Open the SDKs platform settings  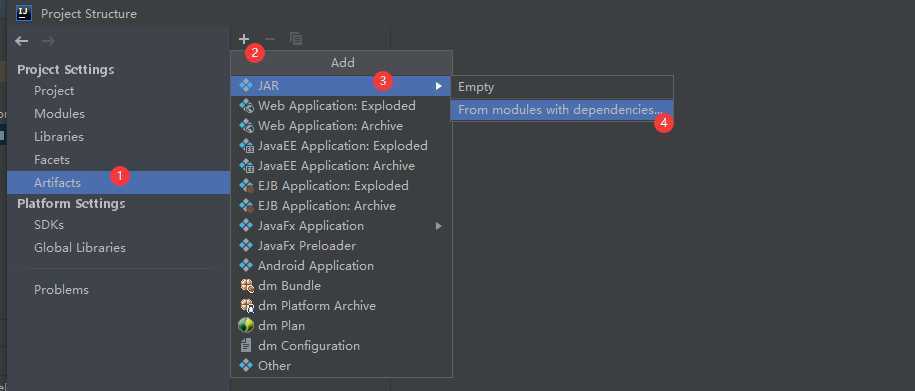pyautogui.click(x=49, y=225)
